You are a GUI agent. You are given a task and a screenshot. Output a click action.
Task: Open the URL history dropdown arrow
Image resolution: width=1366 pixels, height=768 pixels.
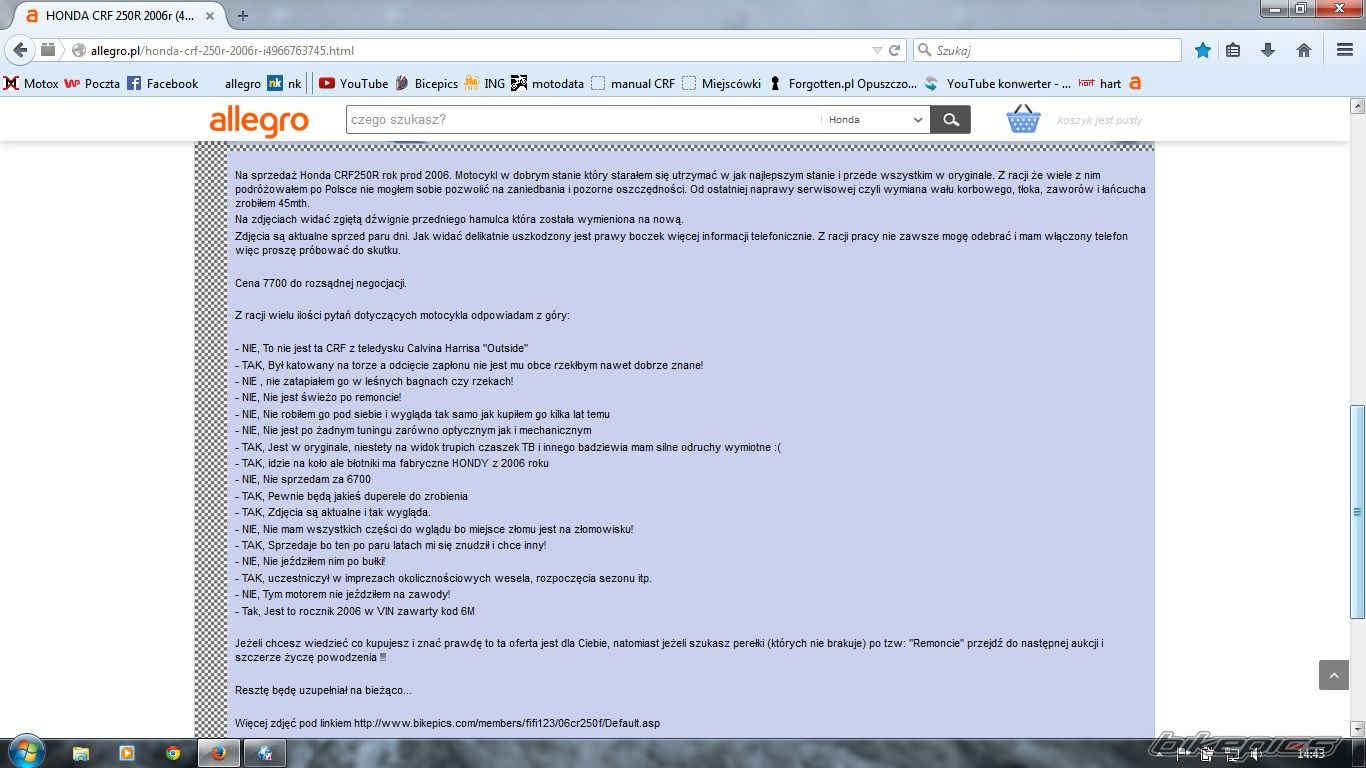877,50
